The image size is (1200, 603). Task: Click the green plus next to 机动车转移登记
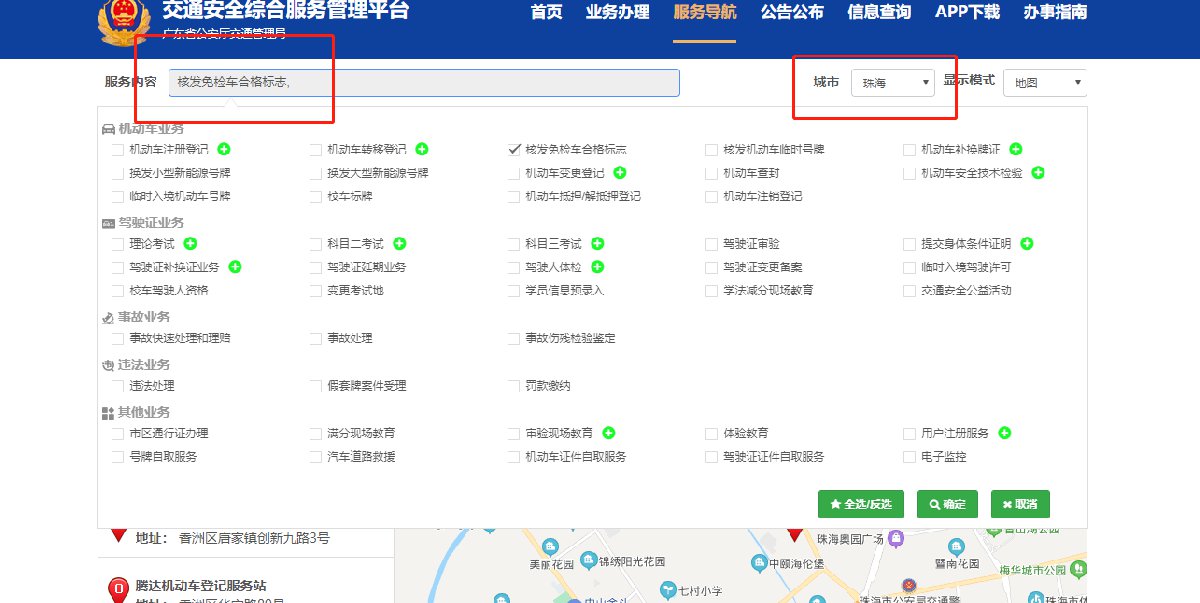click(x=422, y=149)
